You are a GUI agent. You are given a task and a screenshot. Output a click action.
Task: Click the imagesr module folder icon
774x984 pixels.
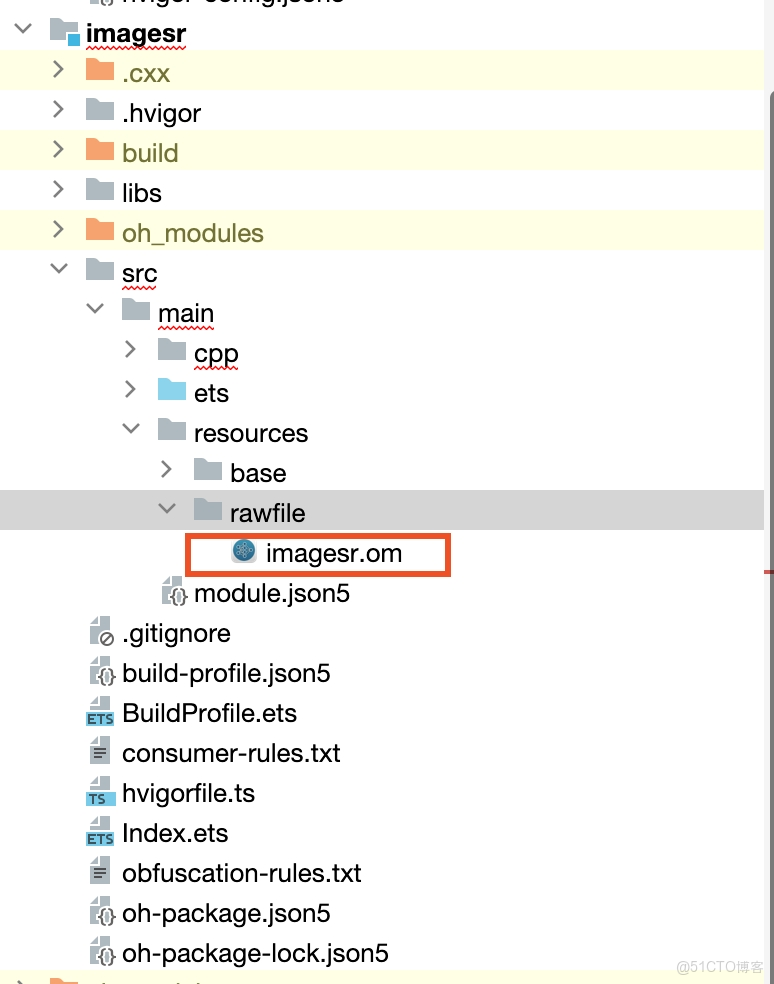(x=65, y=33)
